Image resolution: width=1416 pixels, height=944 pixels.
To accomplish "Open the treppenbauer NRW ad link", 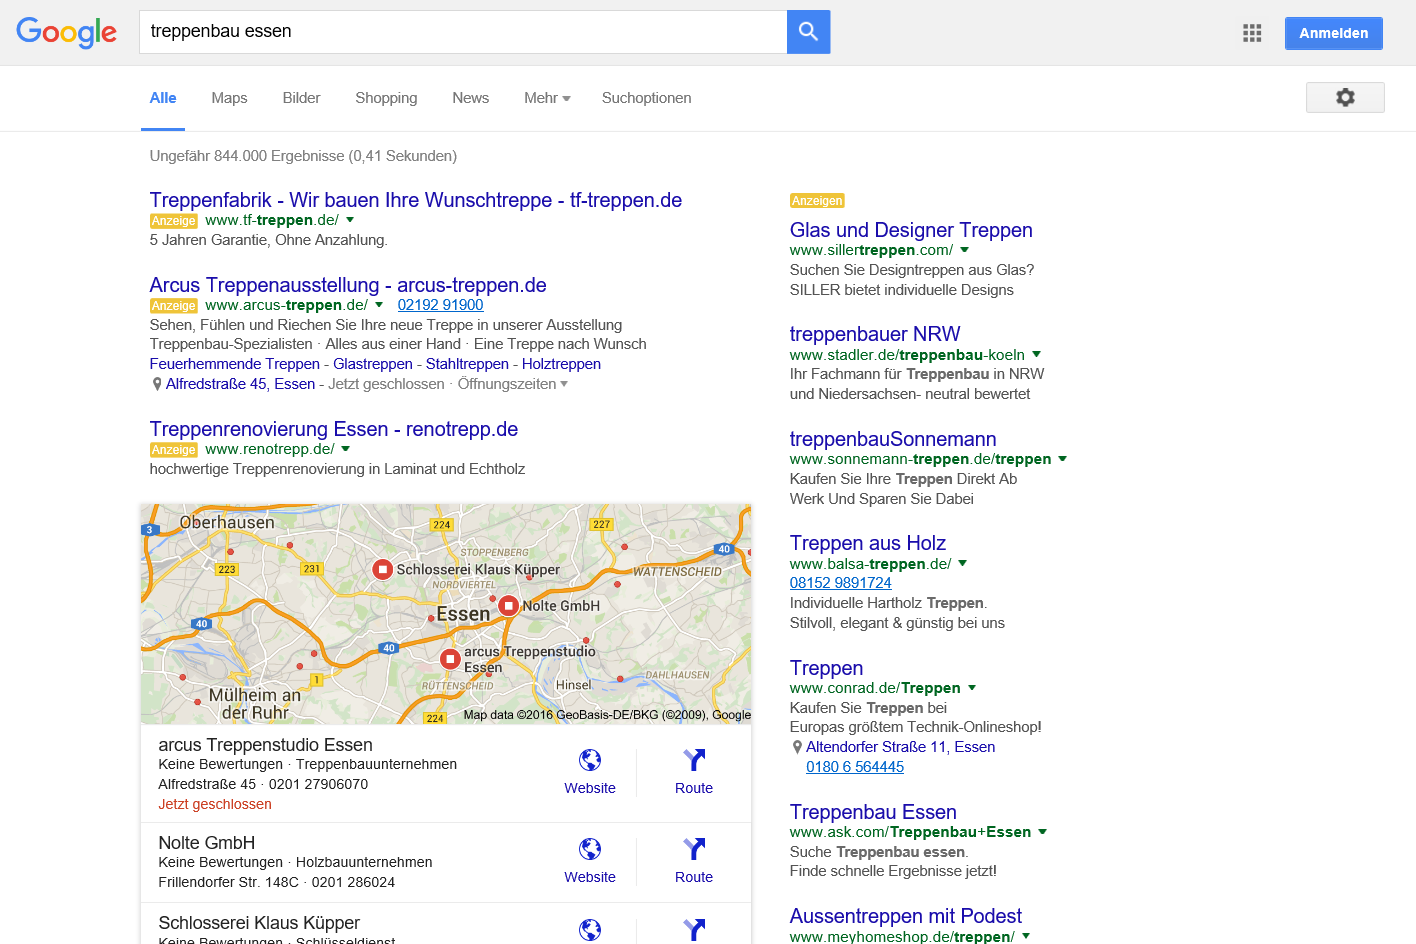I will click(875, 334).
